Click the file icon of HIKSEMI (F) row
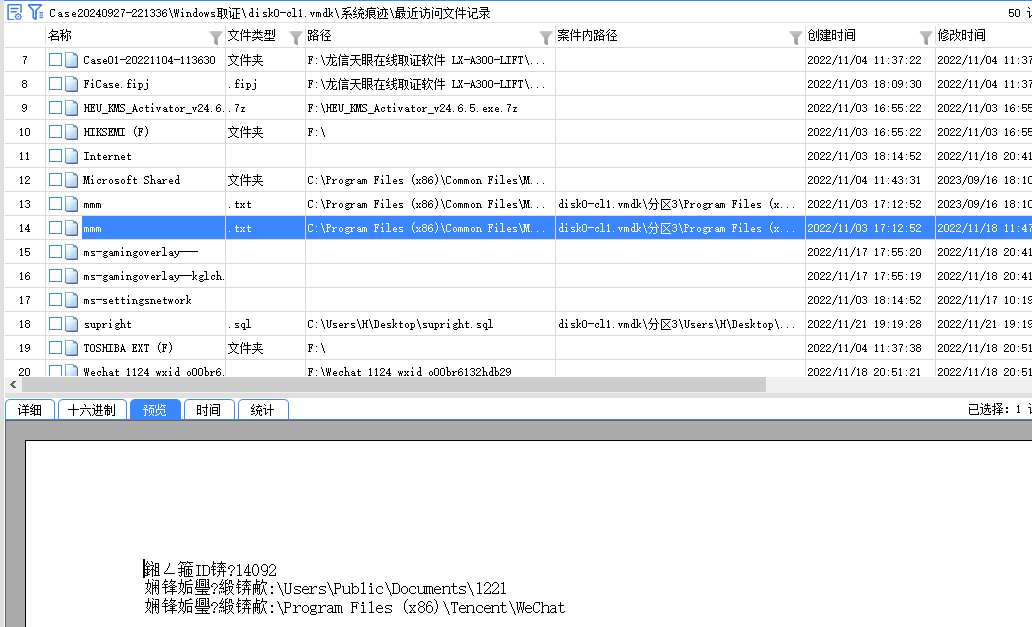This screenshot has width=1032, height=627. 71,132
